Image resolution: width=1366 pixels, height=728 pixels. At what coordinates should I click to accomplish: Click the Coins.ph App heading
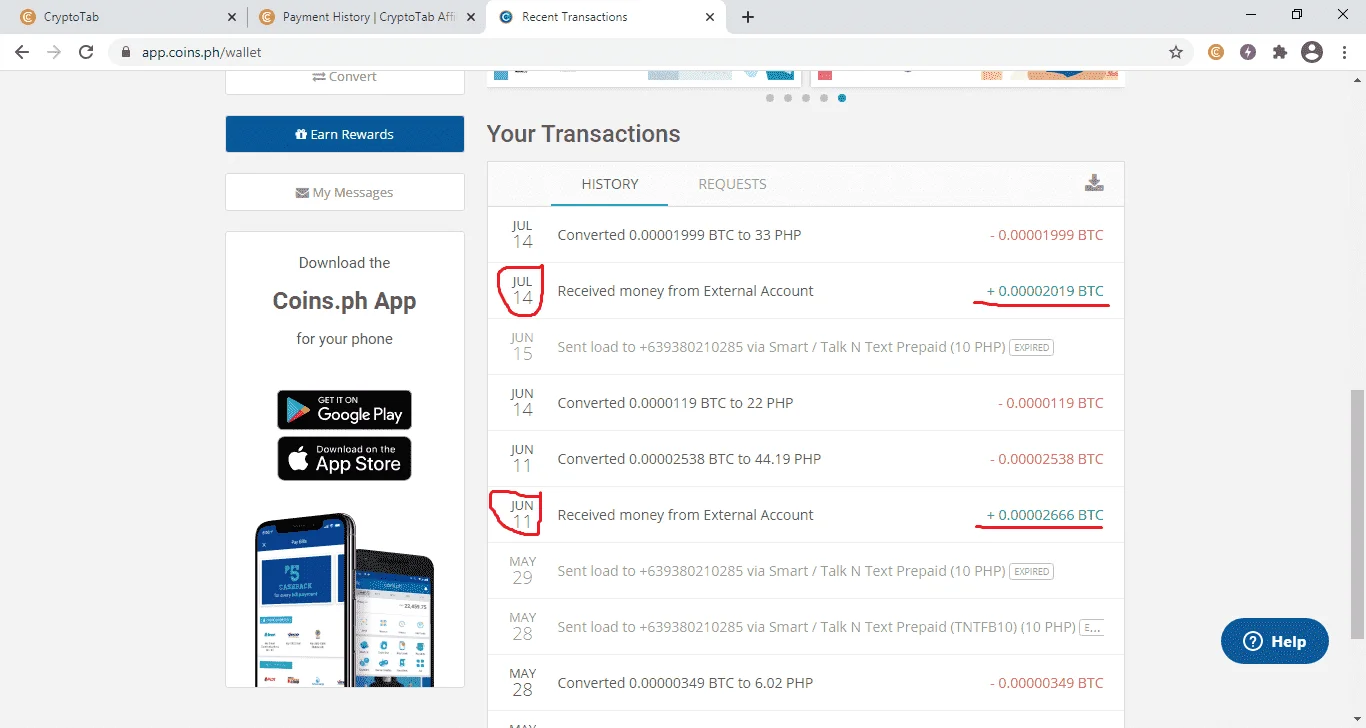click(x=344, y=301)
